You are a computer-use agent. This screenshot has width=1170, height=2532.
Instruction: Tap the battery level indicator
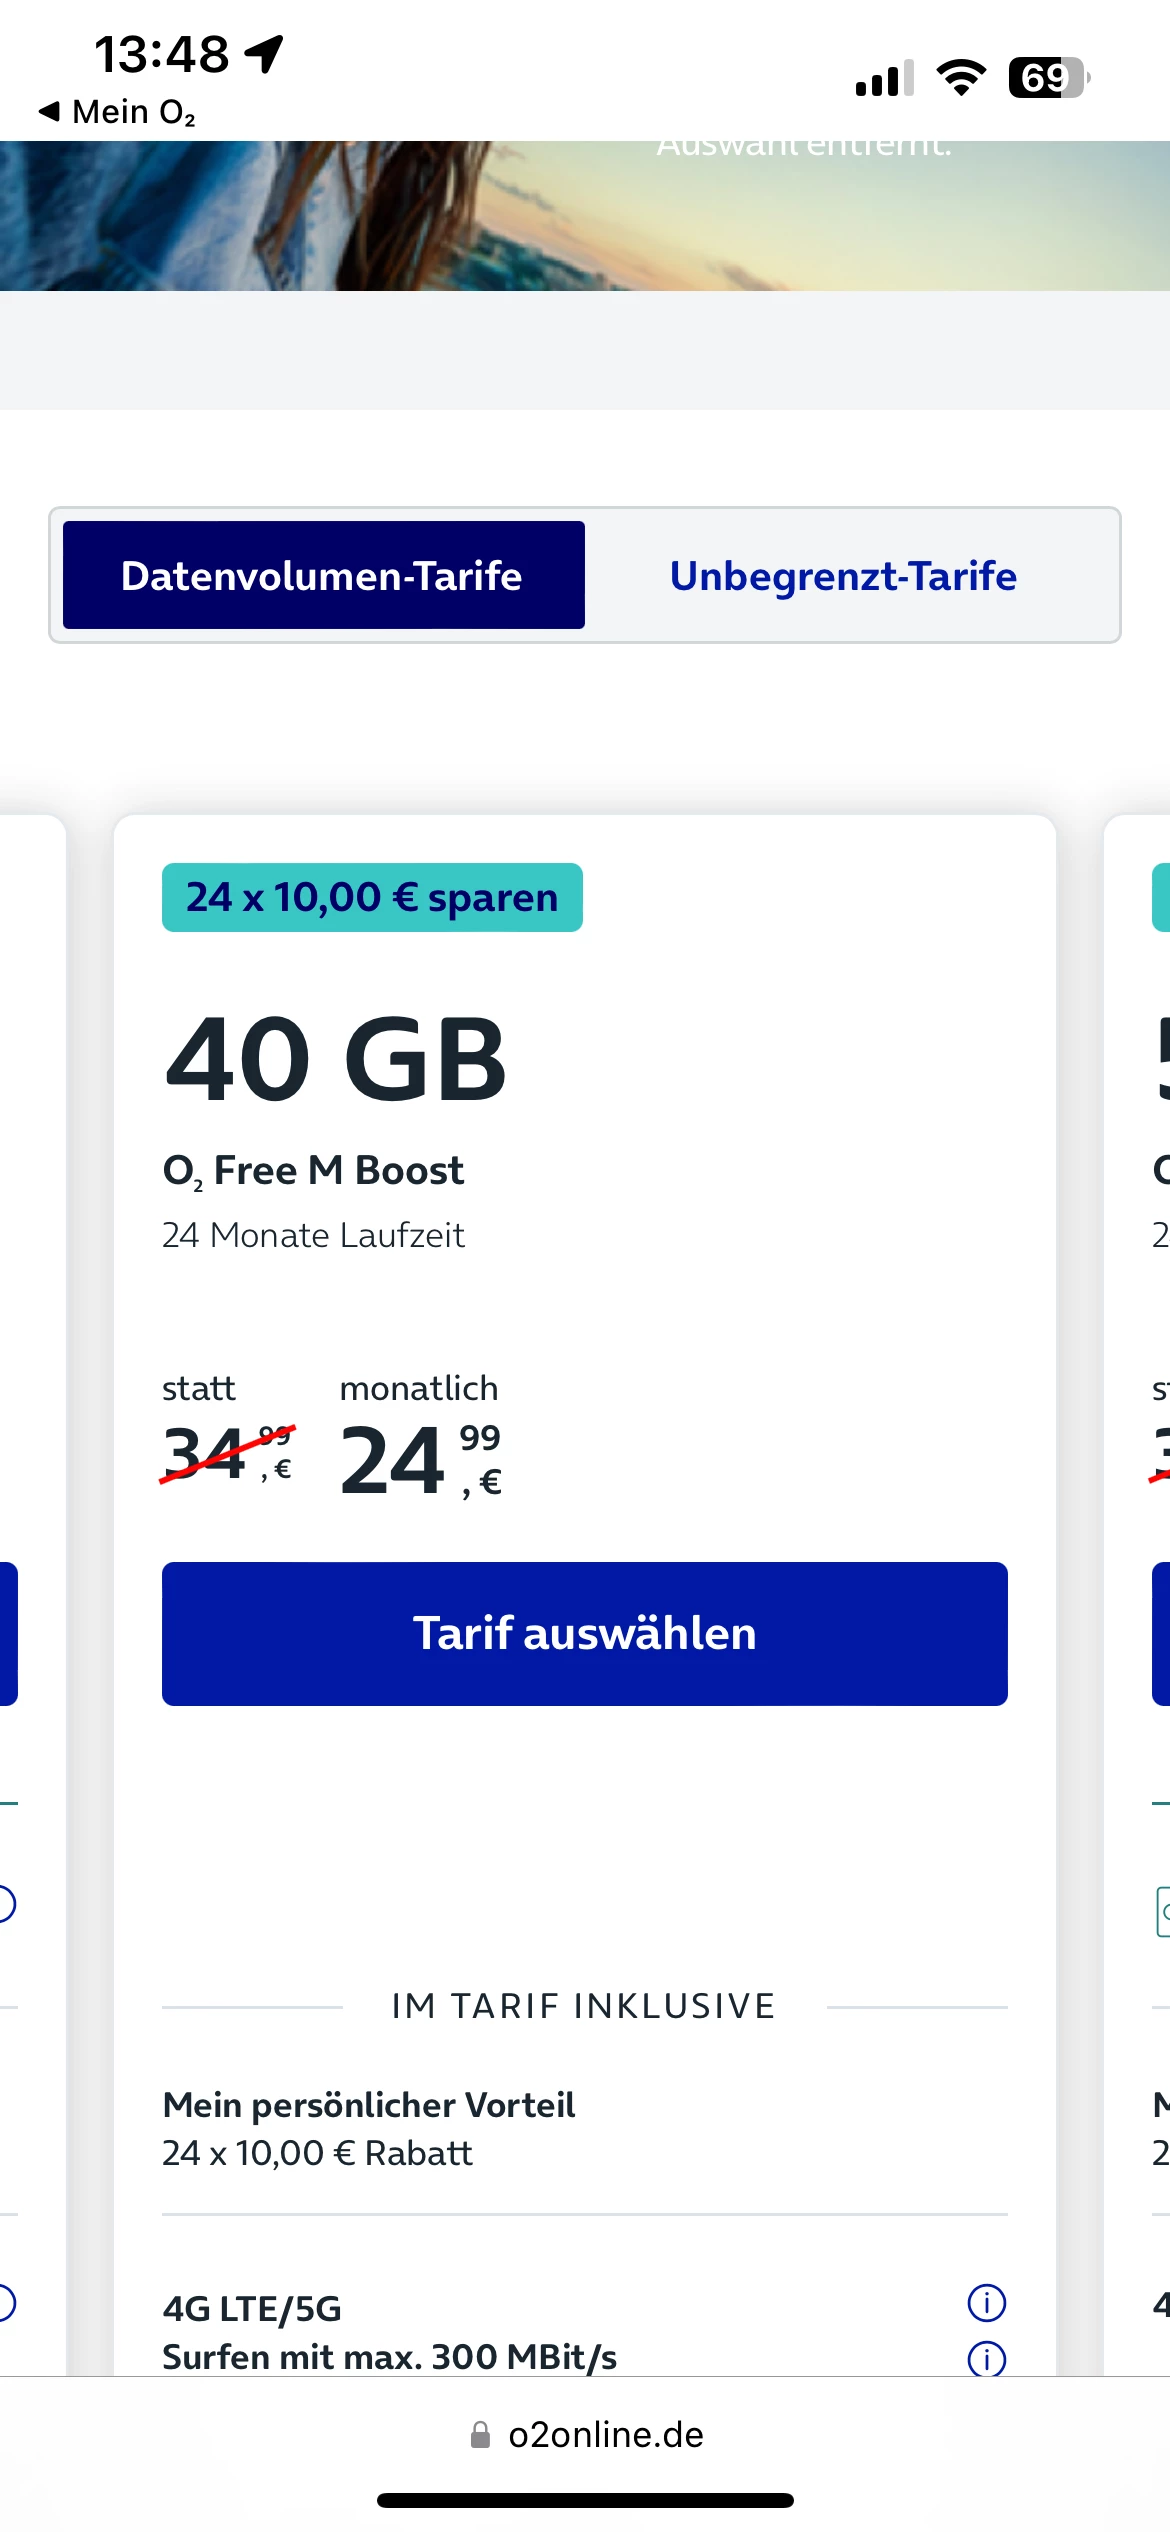1048,78
